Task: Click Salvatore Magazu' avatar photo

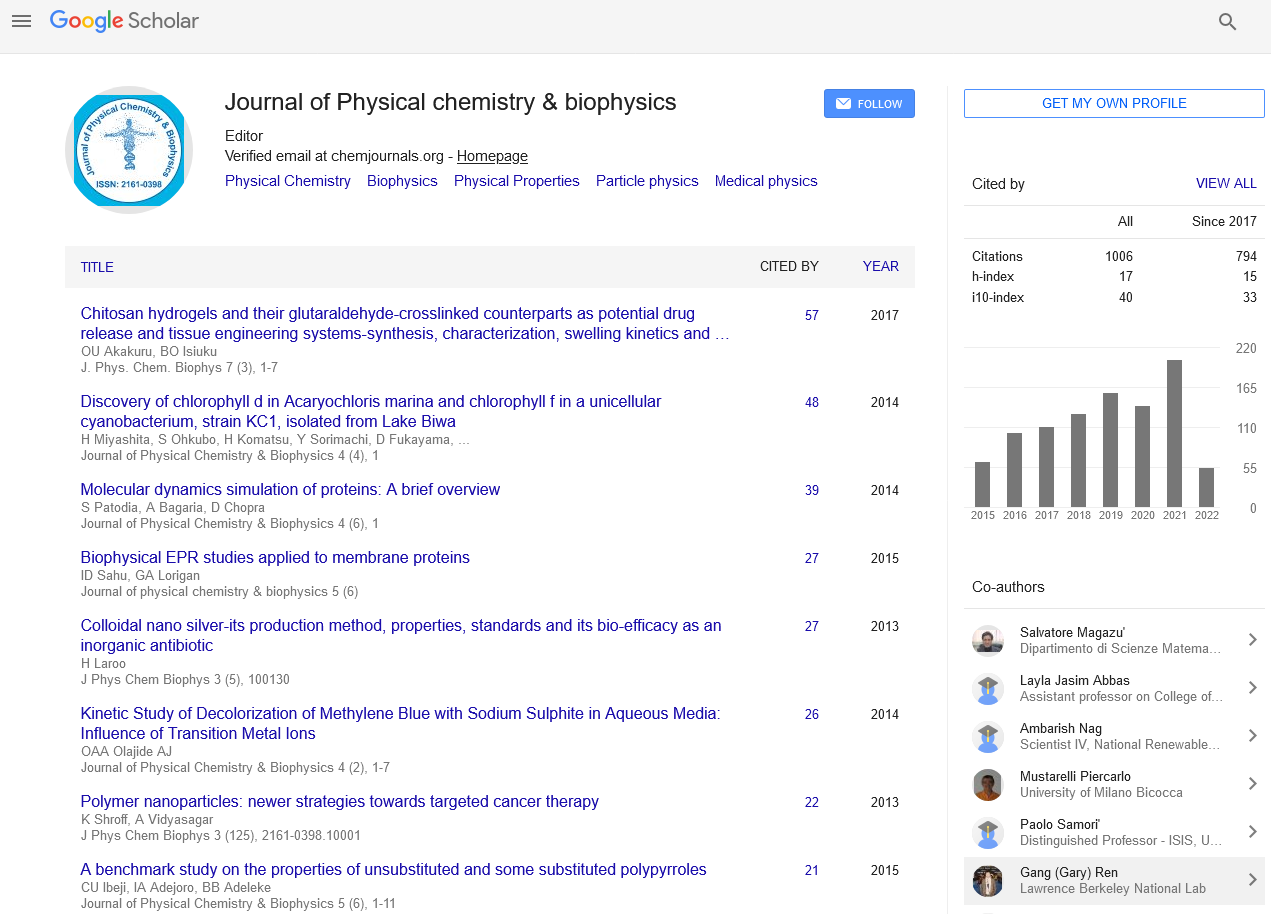Action: [987, 640]
